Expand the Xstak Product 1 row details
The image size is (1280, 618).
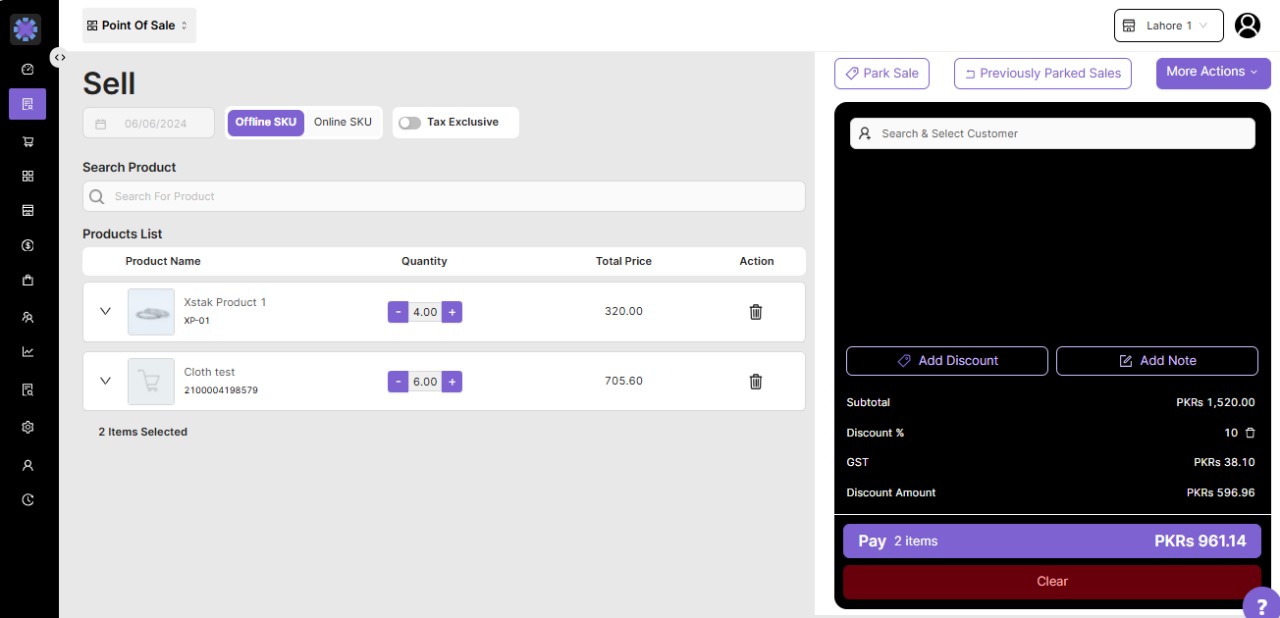(x=105, y=311)
